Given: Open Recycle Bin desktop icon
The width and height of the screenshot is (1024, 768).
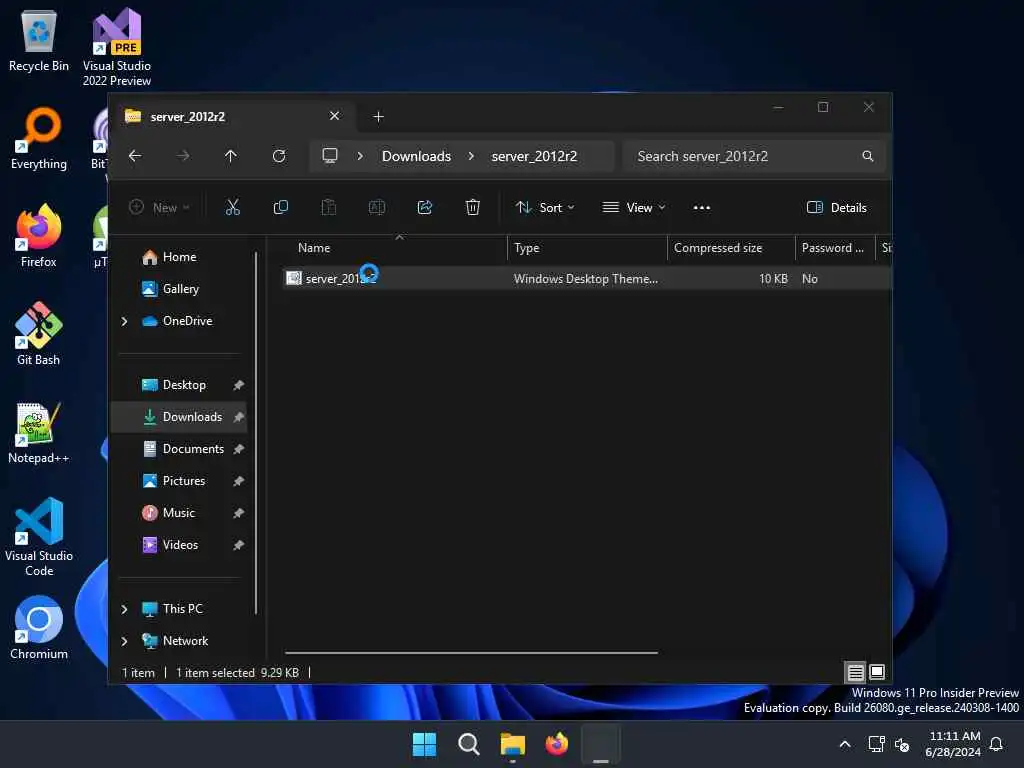Looking at the screenshot, I should (39, 40).
